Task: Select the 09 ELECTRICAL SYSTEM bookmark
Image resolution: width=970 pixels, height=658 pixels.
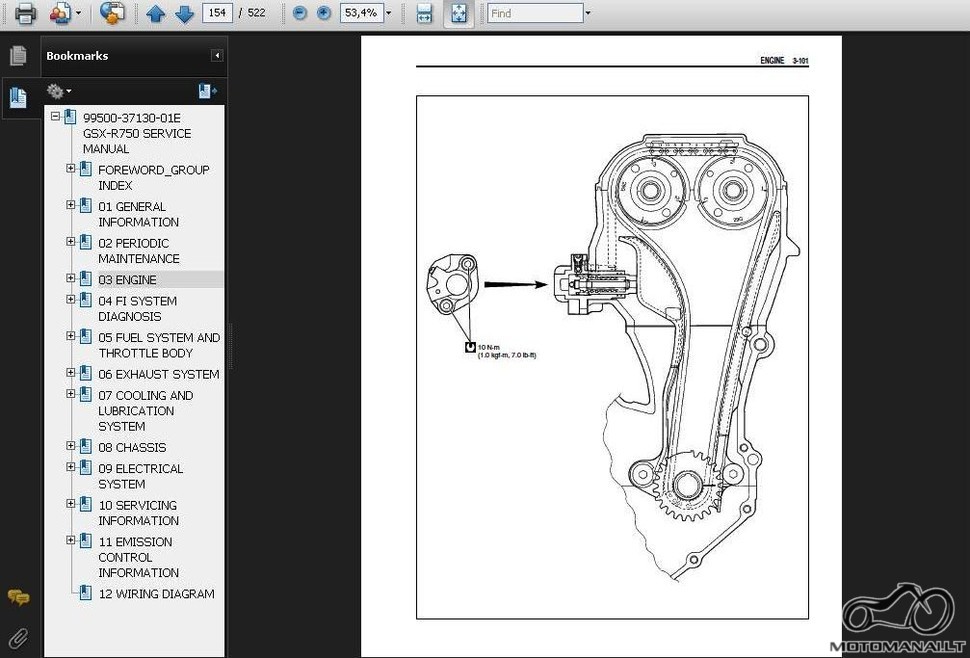Action: pos(140,476)
